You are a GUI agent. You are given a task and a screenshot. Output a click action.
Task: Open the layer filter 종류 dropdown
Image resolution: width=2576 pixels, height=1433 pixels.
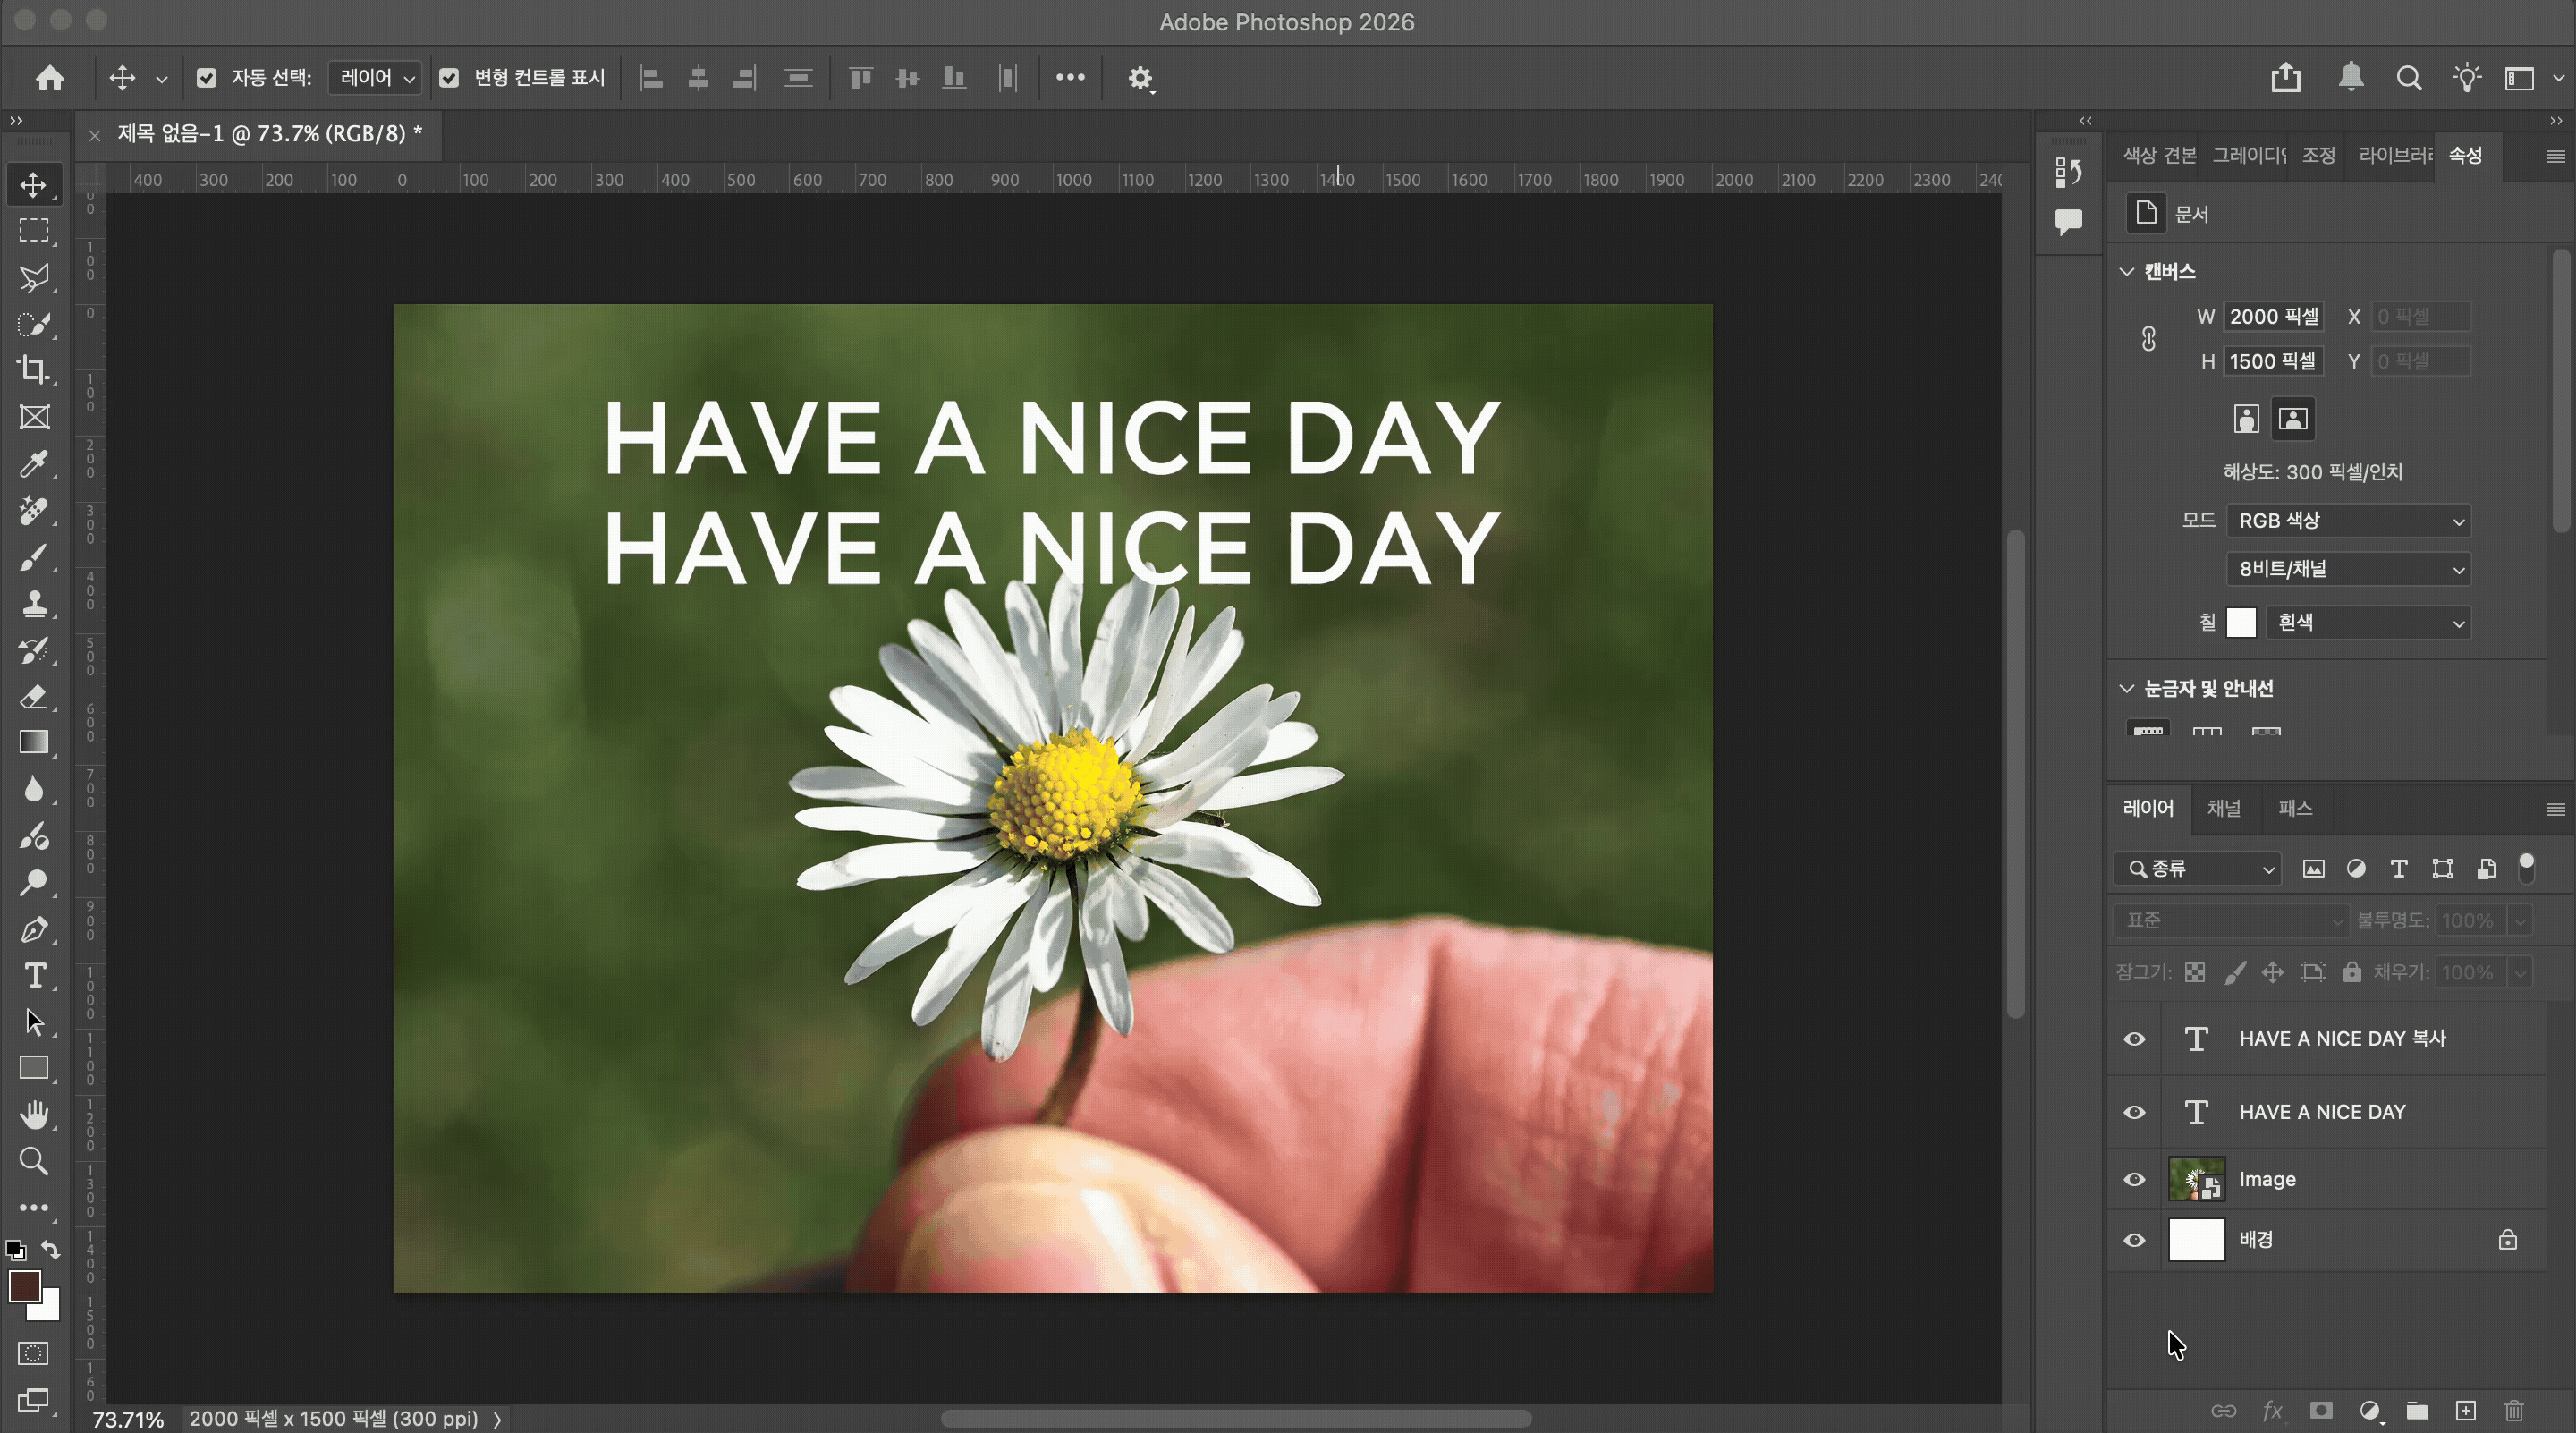2197,869
